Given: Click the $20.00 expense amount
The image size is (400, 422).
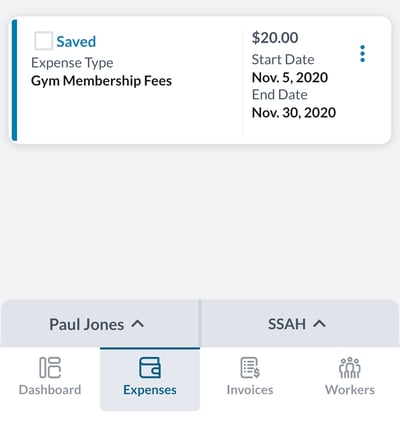Looking at the screenshot, I should tap(275, 38).
